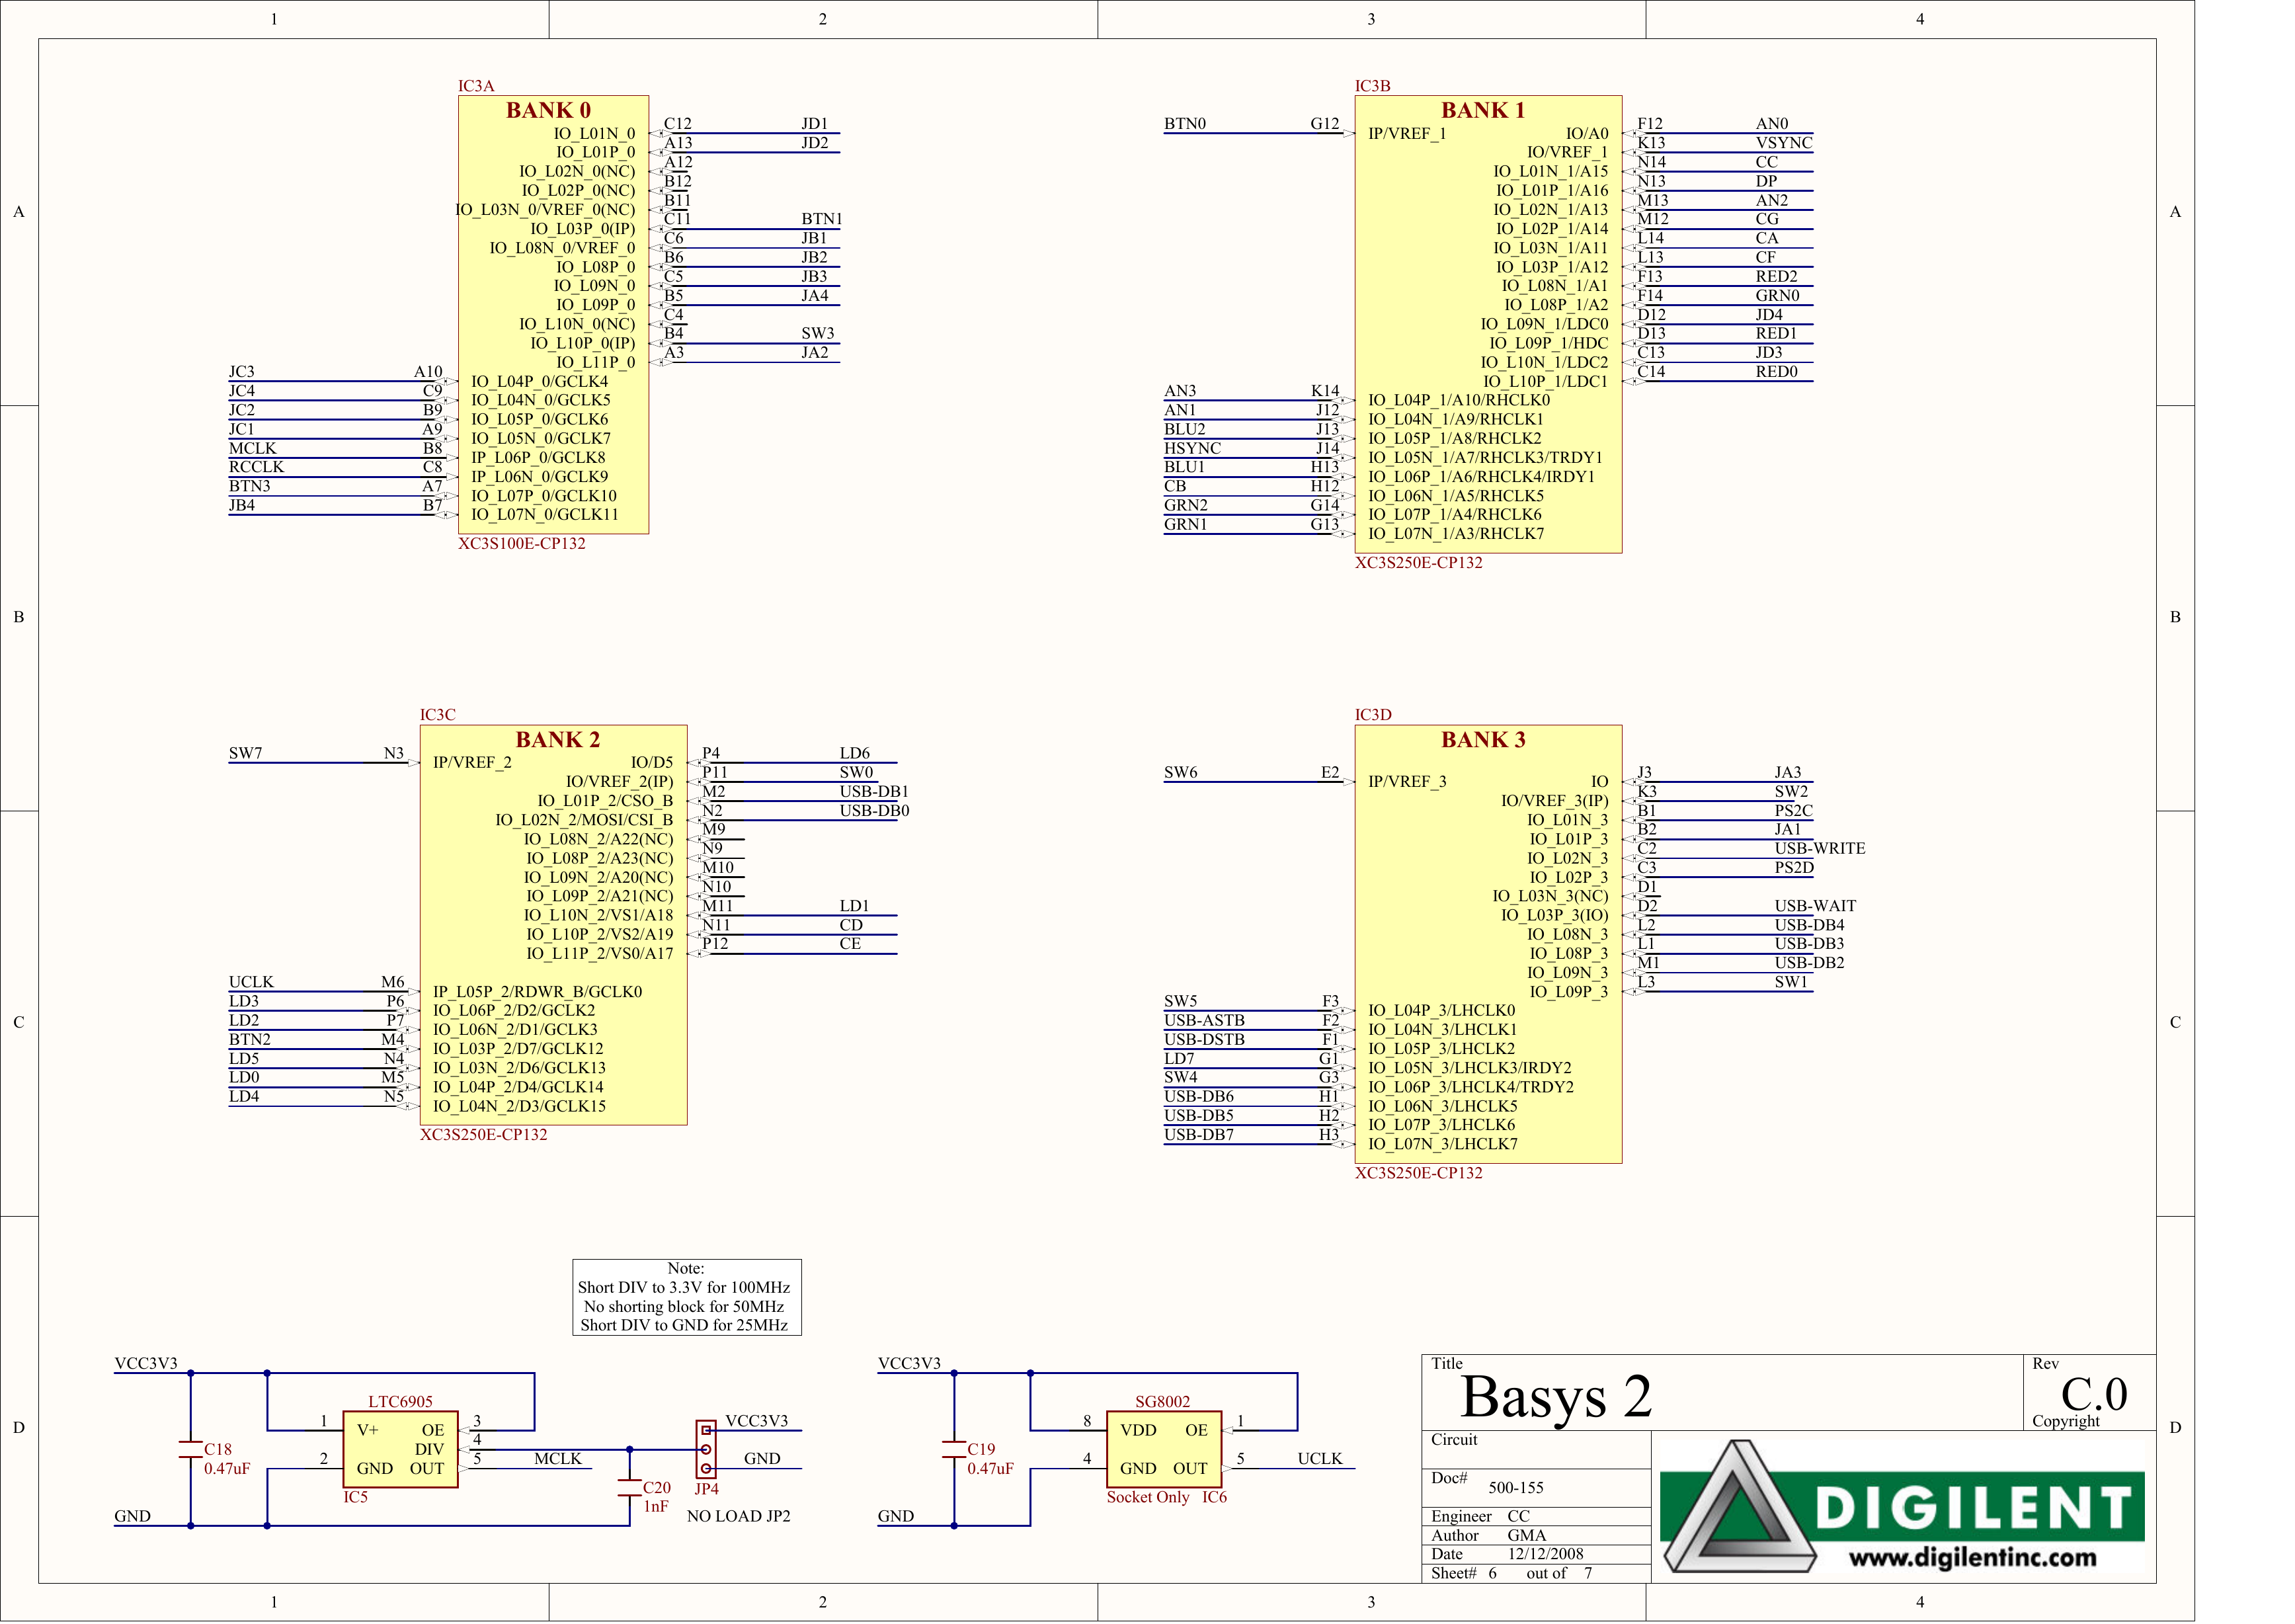The image size is (2295, 1624).
Task: Select the PS2C net label
Action: 1794,810
